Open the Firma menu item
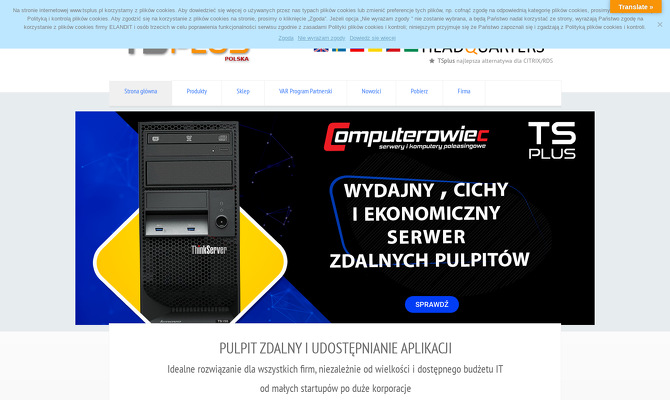This screenshot has height=400, width=670. click(464, 91)
